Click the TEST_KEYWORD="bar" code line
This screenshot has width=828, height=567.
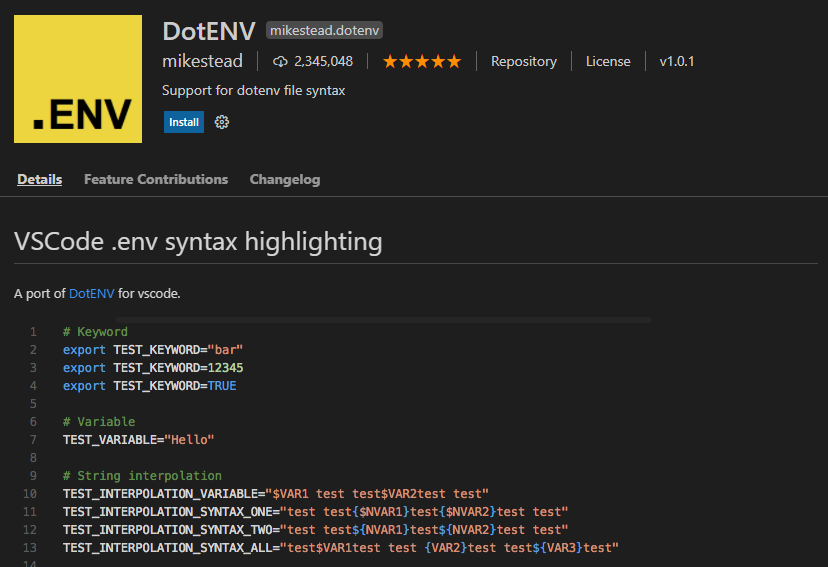pos(153,350)
